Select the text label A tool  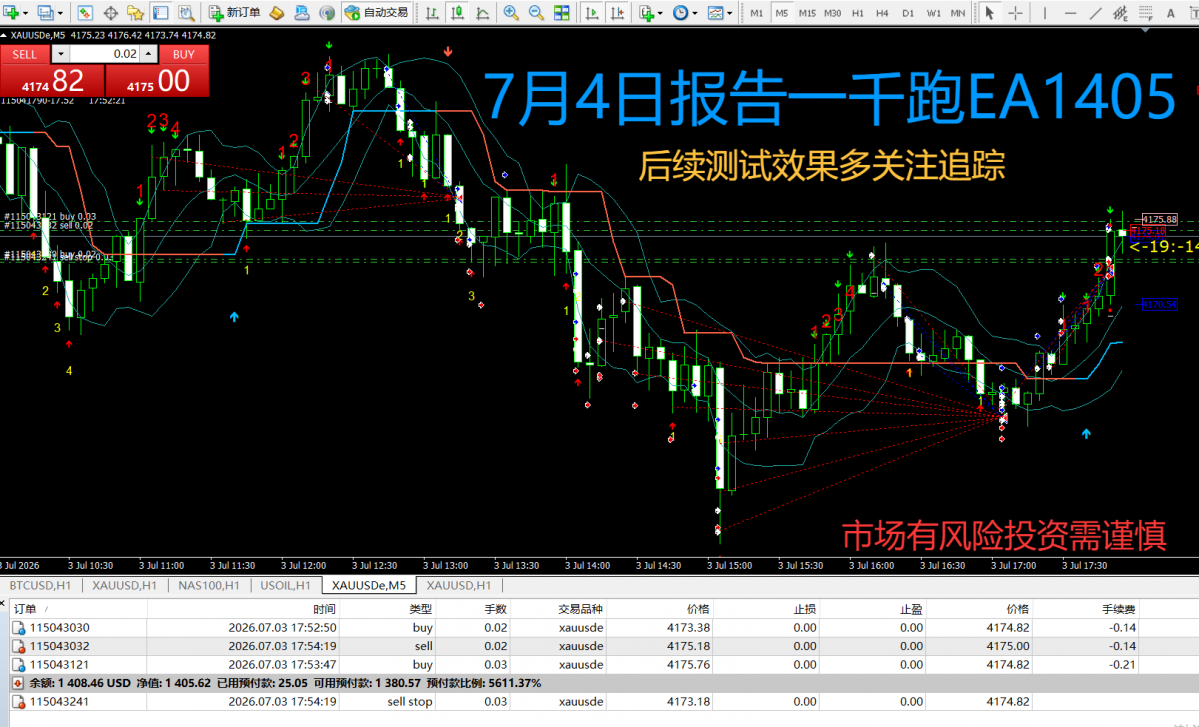coord(1171,12)
